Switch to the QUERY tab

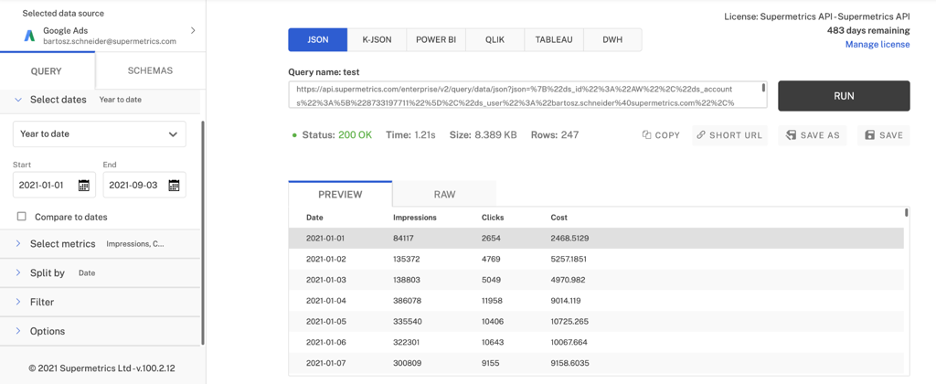click(47, 71)
